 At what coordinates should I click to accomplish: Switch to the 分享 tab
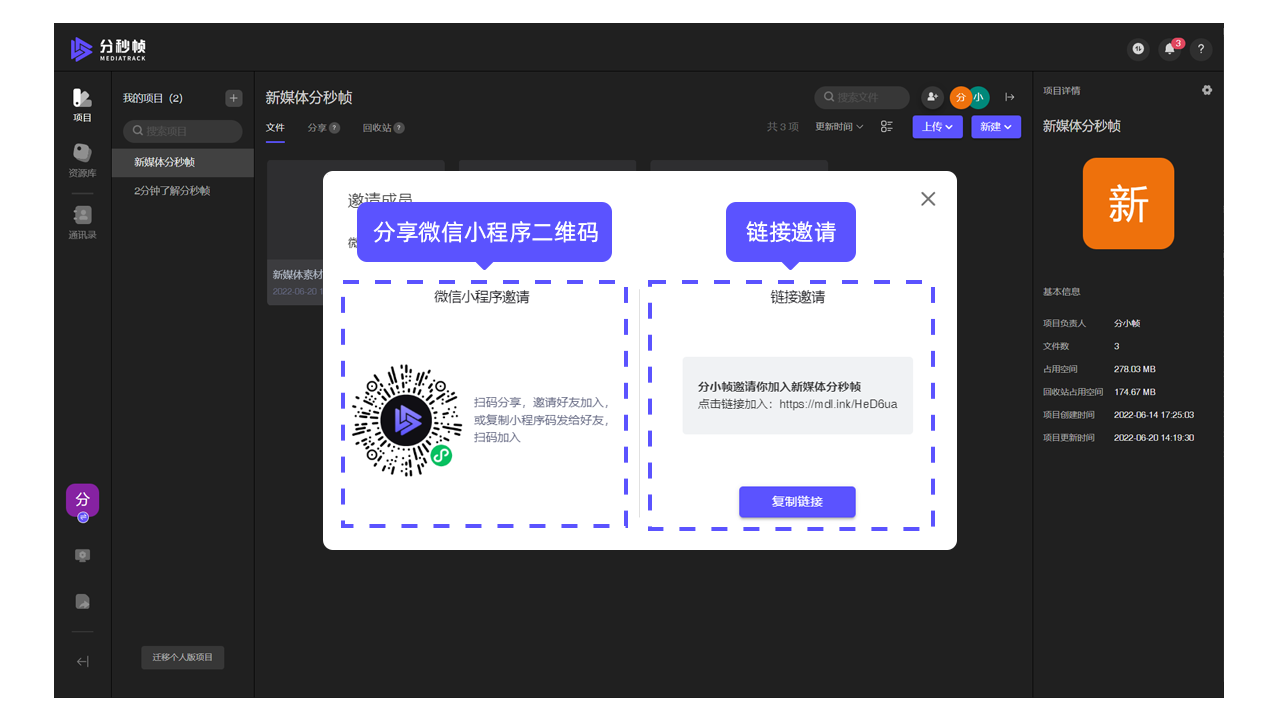click(317, 128)
